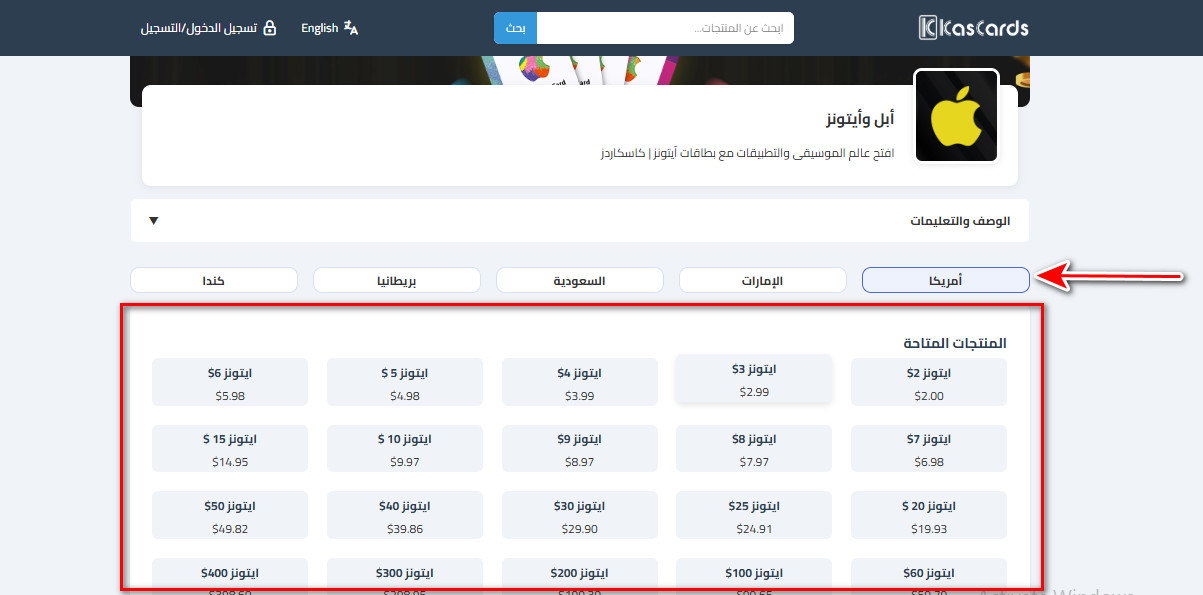
Task: Switch to the الإمارات country tab
Action: [762, 280]
